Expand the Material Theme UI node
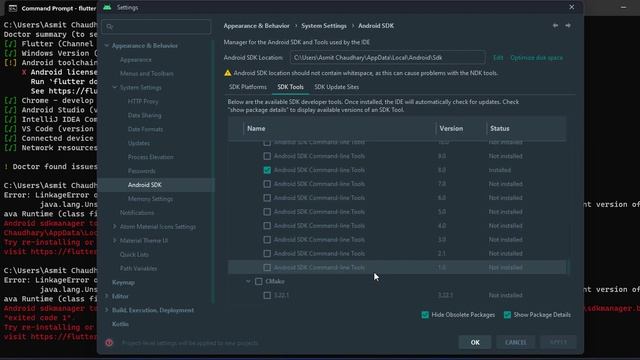 pos(115,240)
